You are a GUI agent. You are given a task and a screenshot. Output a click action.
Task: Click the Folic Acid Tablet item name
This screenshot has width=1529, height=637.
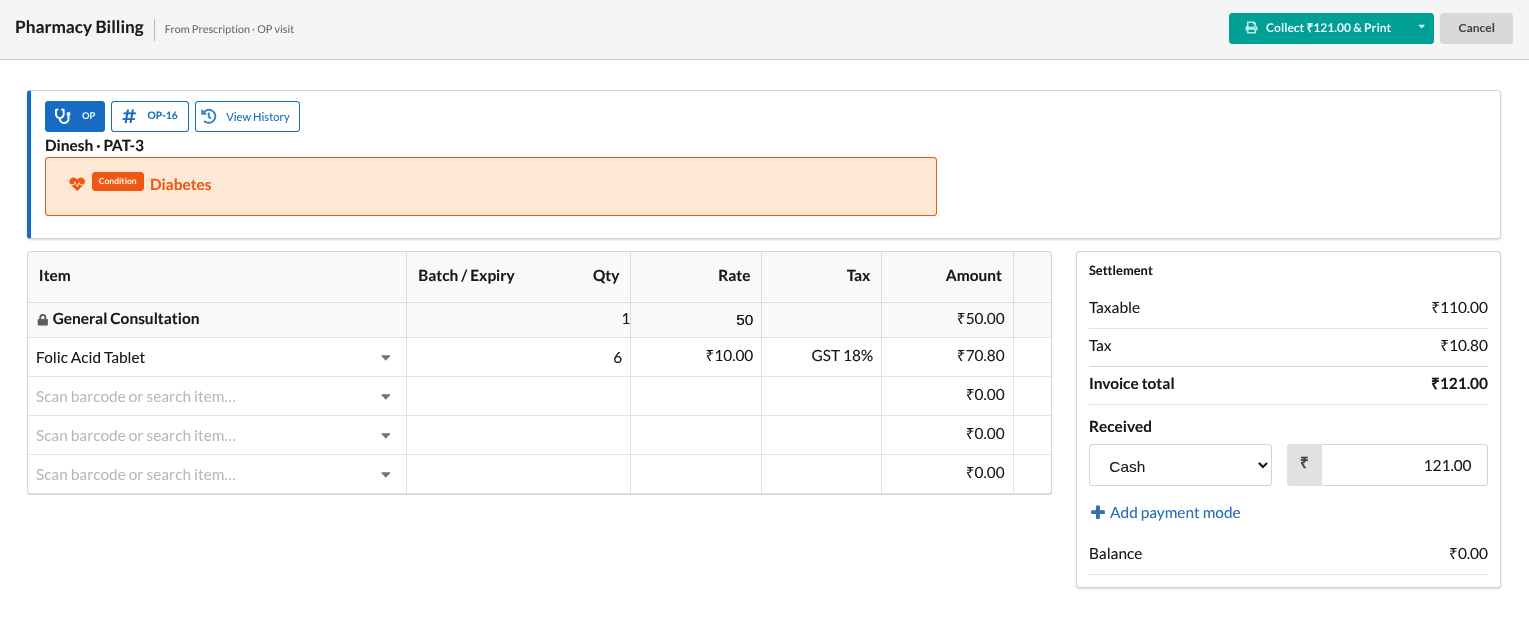click(x=91, y=357)
